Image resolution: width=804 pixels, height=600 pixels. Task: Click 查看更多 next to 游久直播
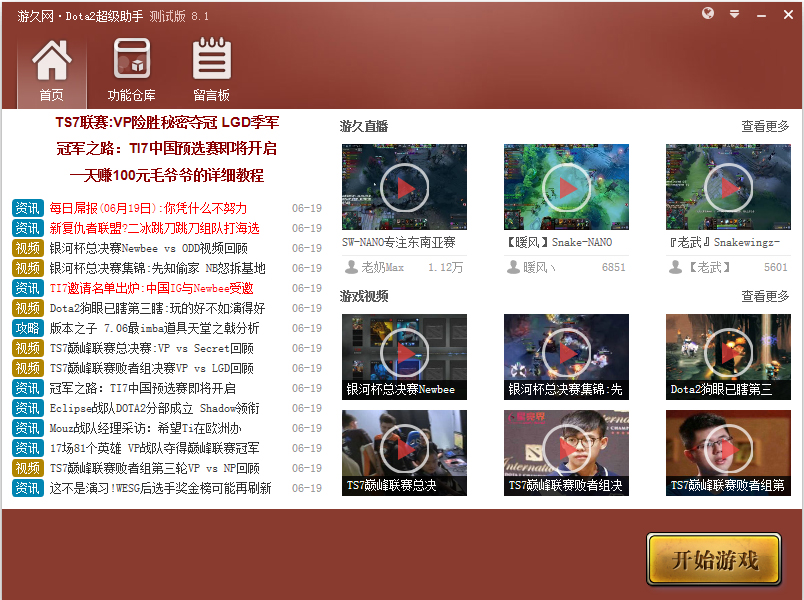click(x=765, y=126)
